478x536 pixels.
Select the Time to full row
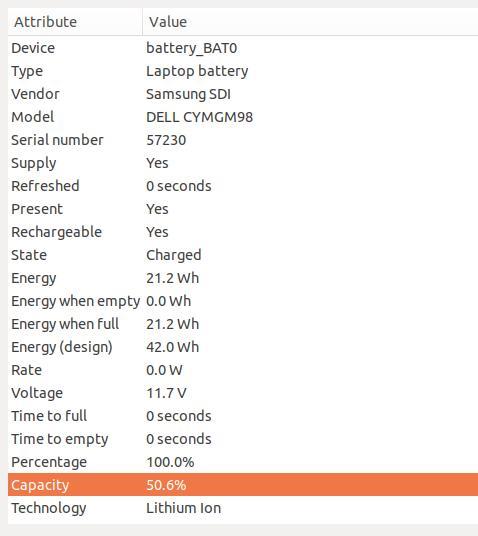click(x=243, y=416)
